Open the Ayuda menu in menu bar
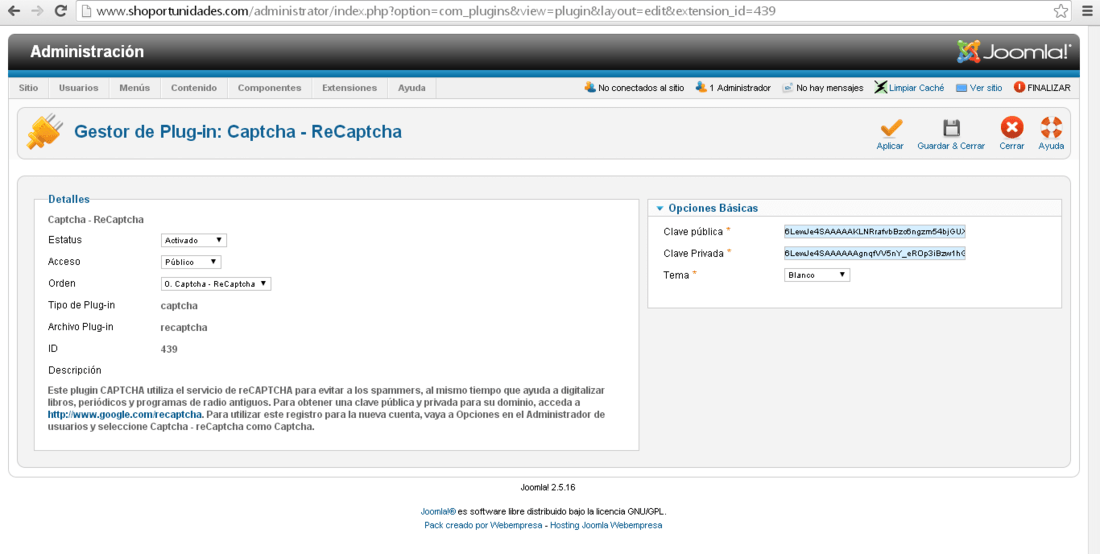 (412, 88)
